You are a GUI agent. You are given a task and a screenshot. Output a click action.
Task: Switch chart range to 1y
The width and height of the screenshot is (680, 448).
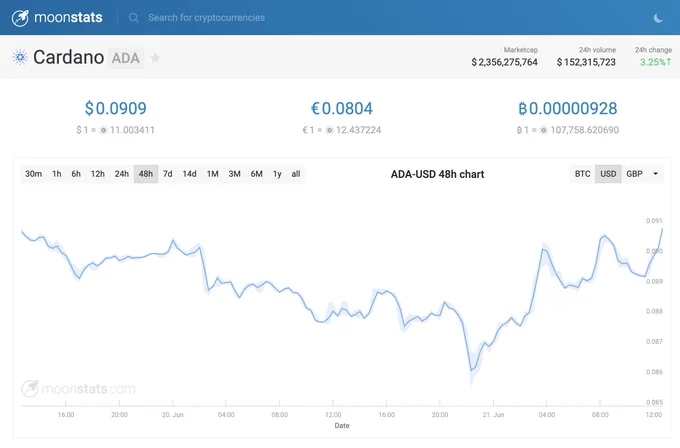pos(277,174)
